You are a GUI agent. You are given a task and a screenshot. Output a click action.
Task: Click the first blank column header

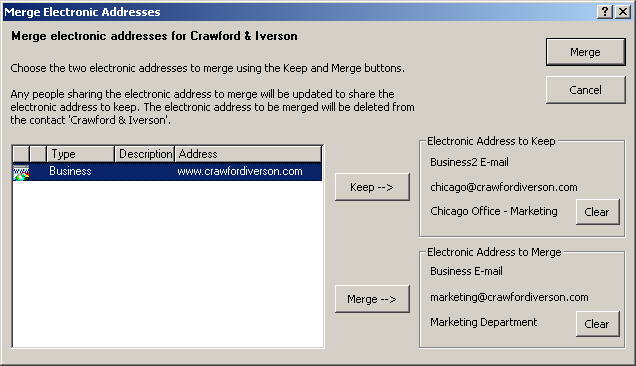21,154
